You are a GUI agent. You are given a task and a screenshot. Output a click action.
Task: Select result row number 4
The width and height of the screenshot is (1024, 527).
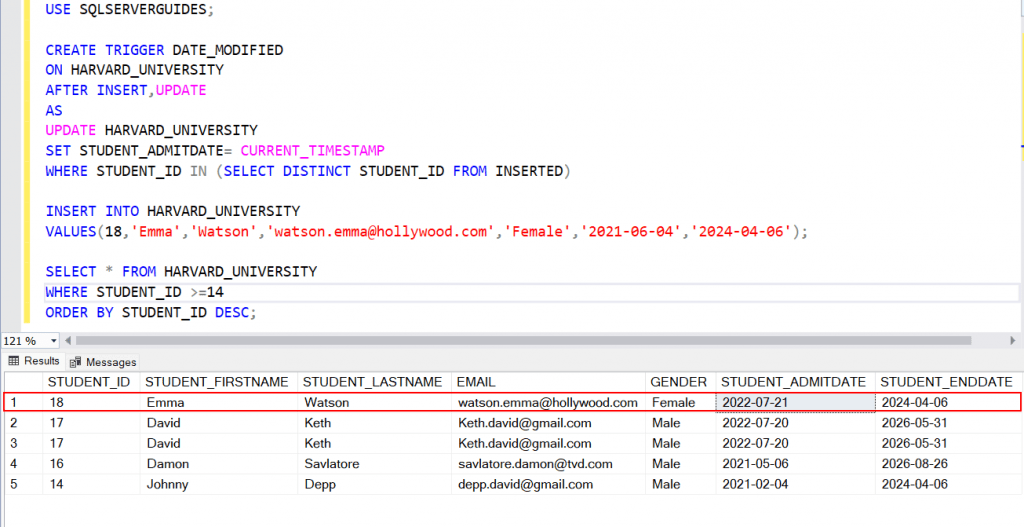(x=24, y=464)
